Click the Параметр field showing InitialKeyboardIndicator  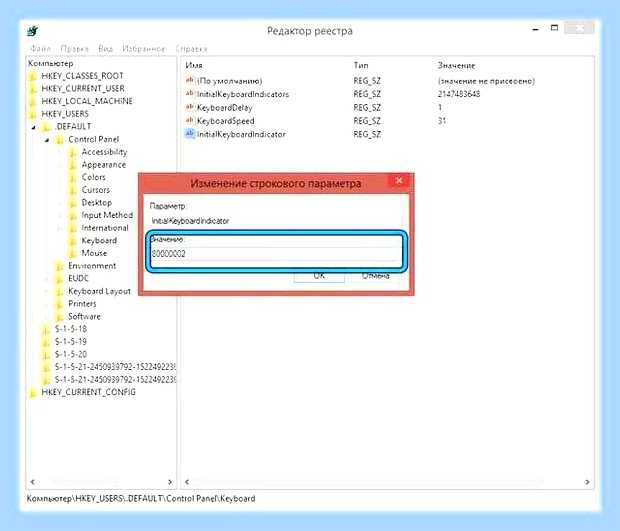tap(276, 221)
